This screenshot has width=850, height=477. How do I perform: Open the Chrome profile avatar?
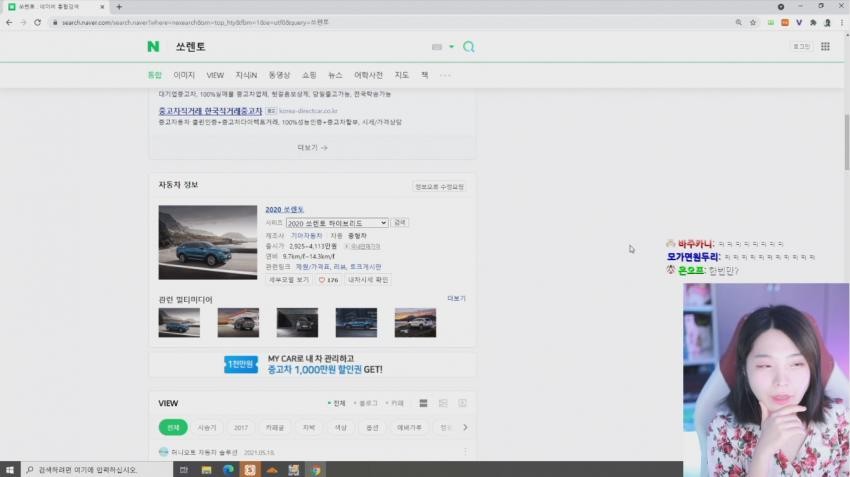point(827,22)
